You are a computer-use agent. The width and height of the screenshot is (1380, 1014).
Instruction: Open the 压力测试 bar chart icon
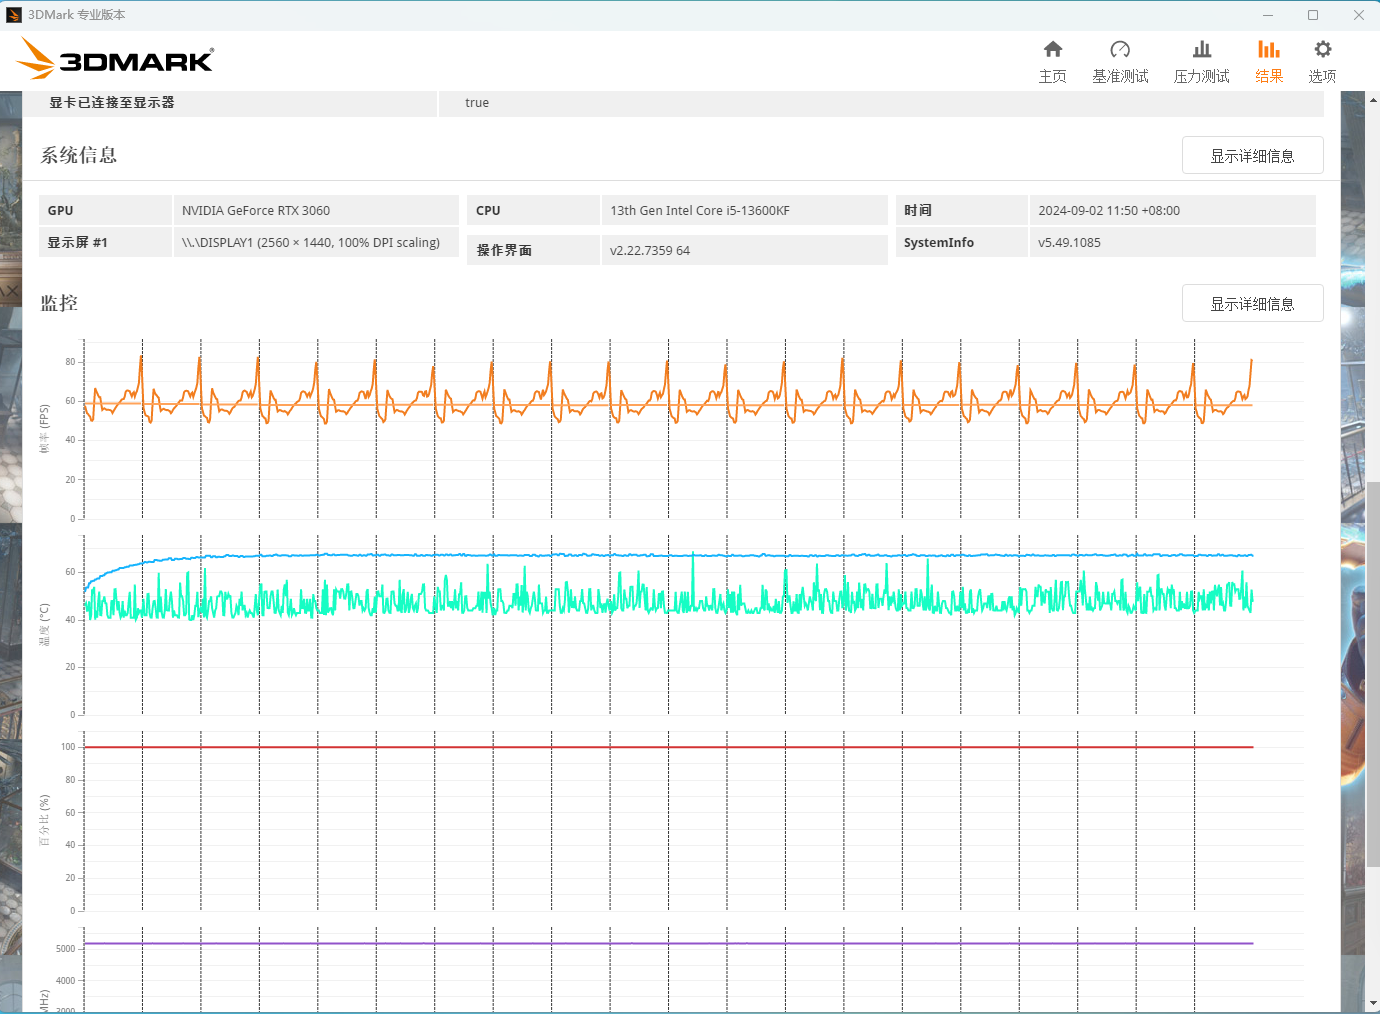[1202, 49]
